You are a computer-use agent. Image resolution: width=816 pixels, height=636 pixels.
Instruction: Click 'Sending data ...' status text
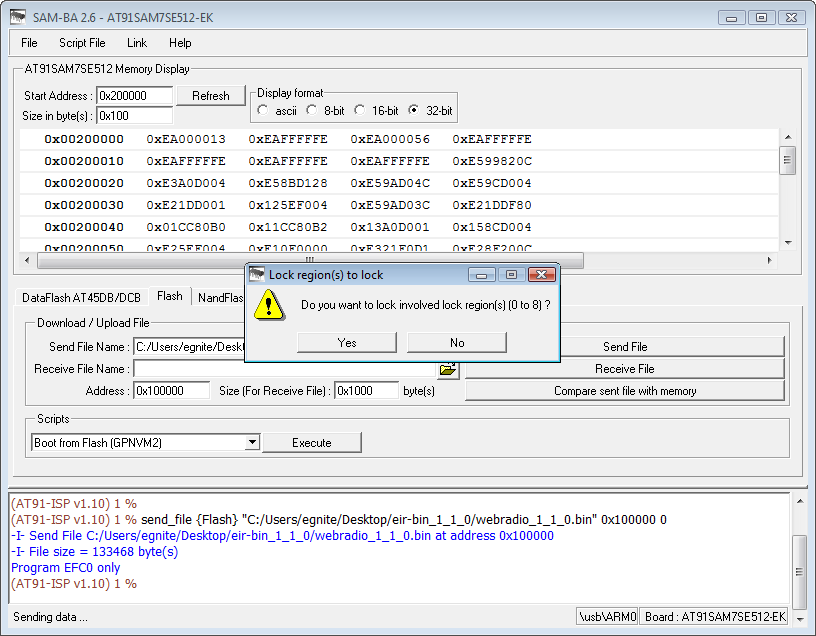click(50, 617)
